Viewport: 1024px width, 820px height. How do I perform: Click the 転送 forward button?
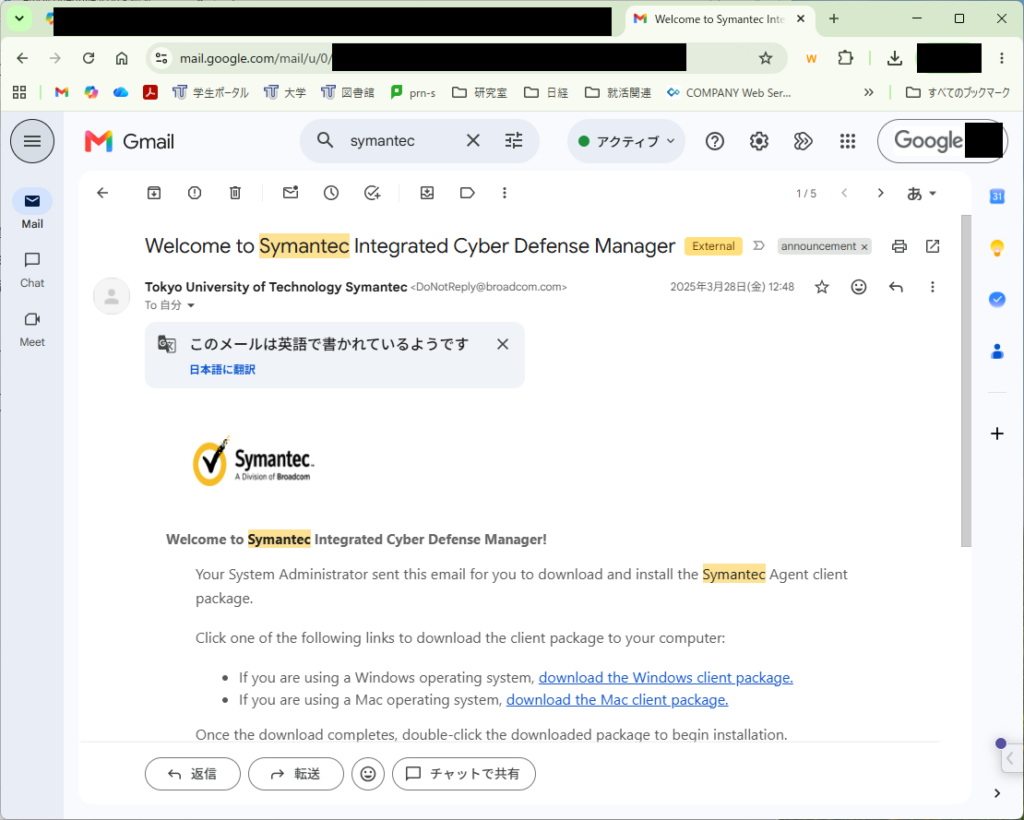click(296, 774)
